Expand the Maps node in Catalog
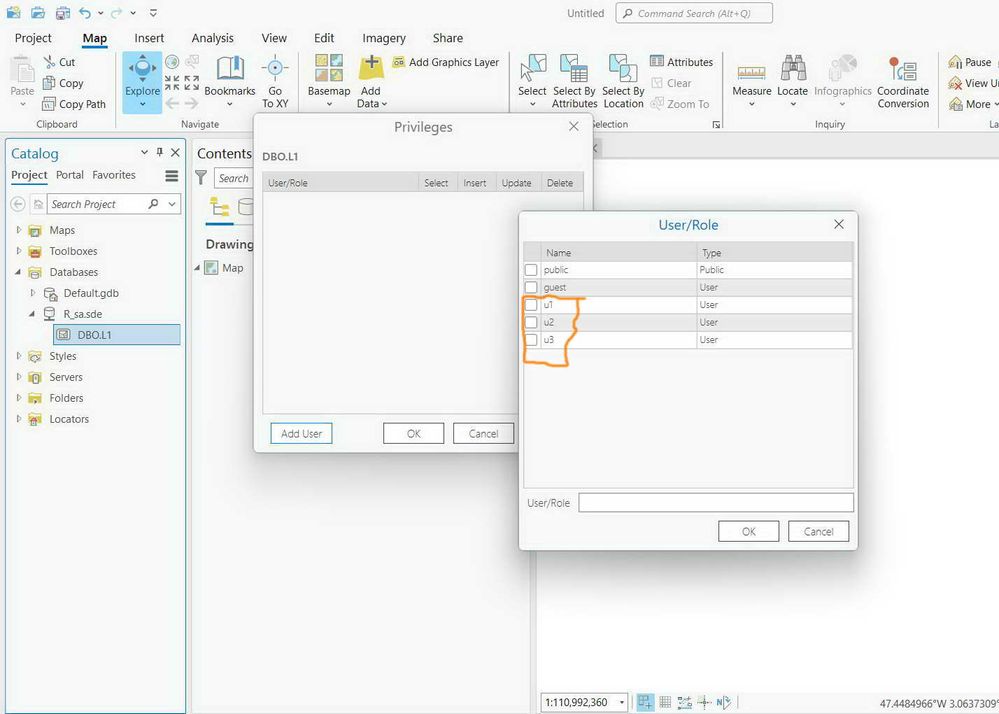Screen dimensions: 999x714 18,230
